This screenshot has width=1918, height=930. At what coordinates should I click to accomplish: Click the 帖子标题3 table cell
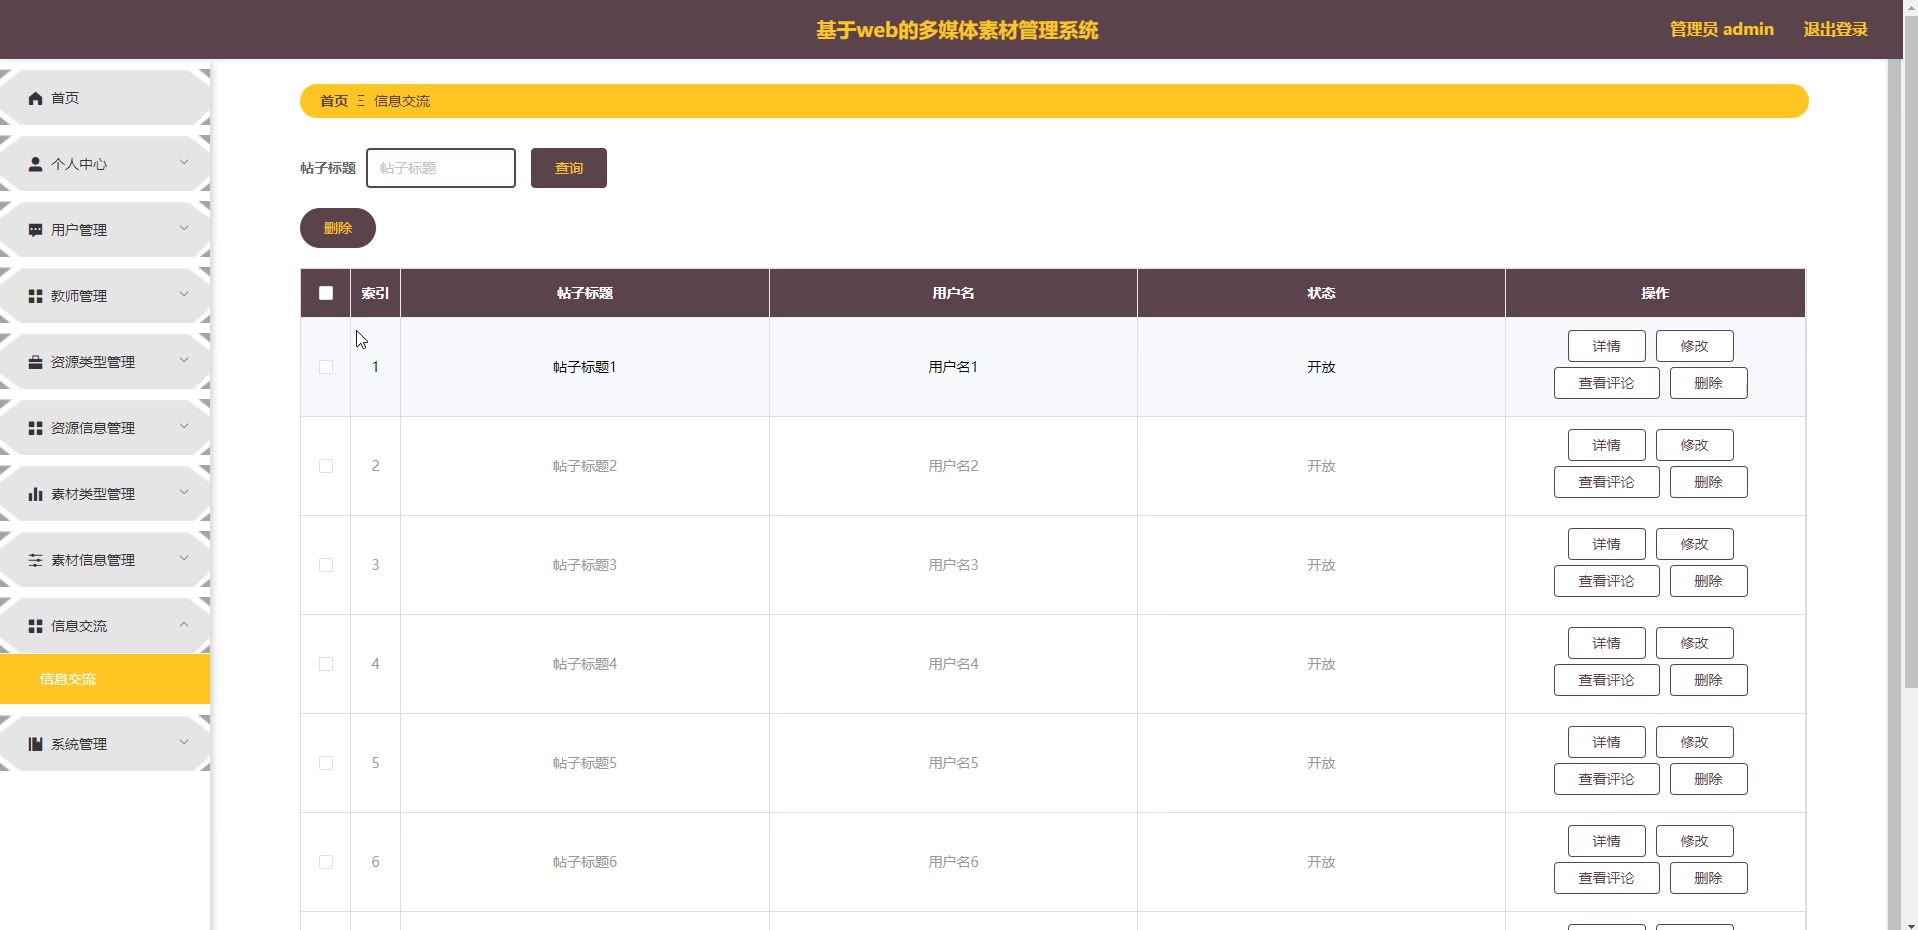click(x=585, y=565)
